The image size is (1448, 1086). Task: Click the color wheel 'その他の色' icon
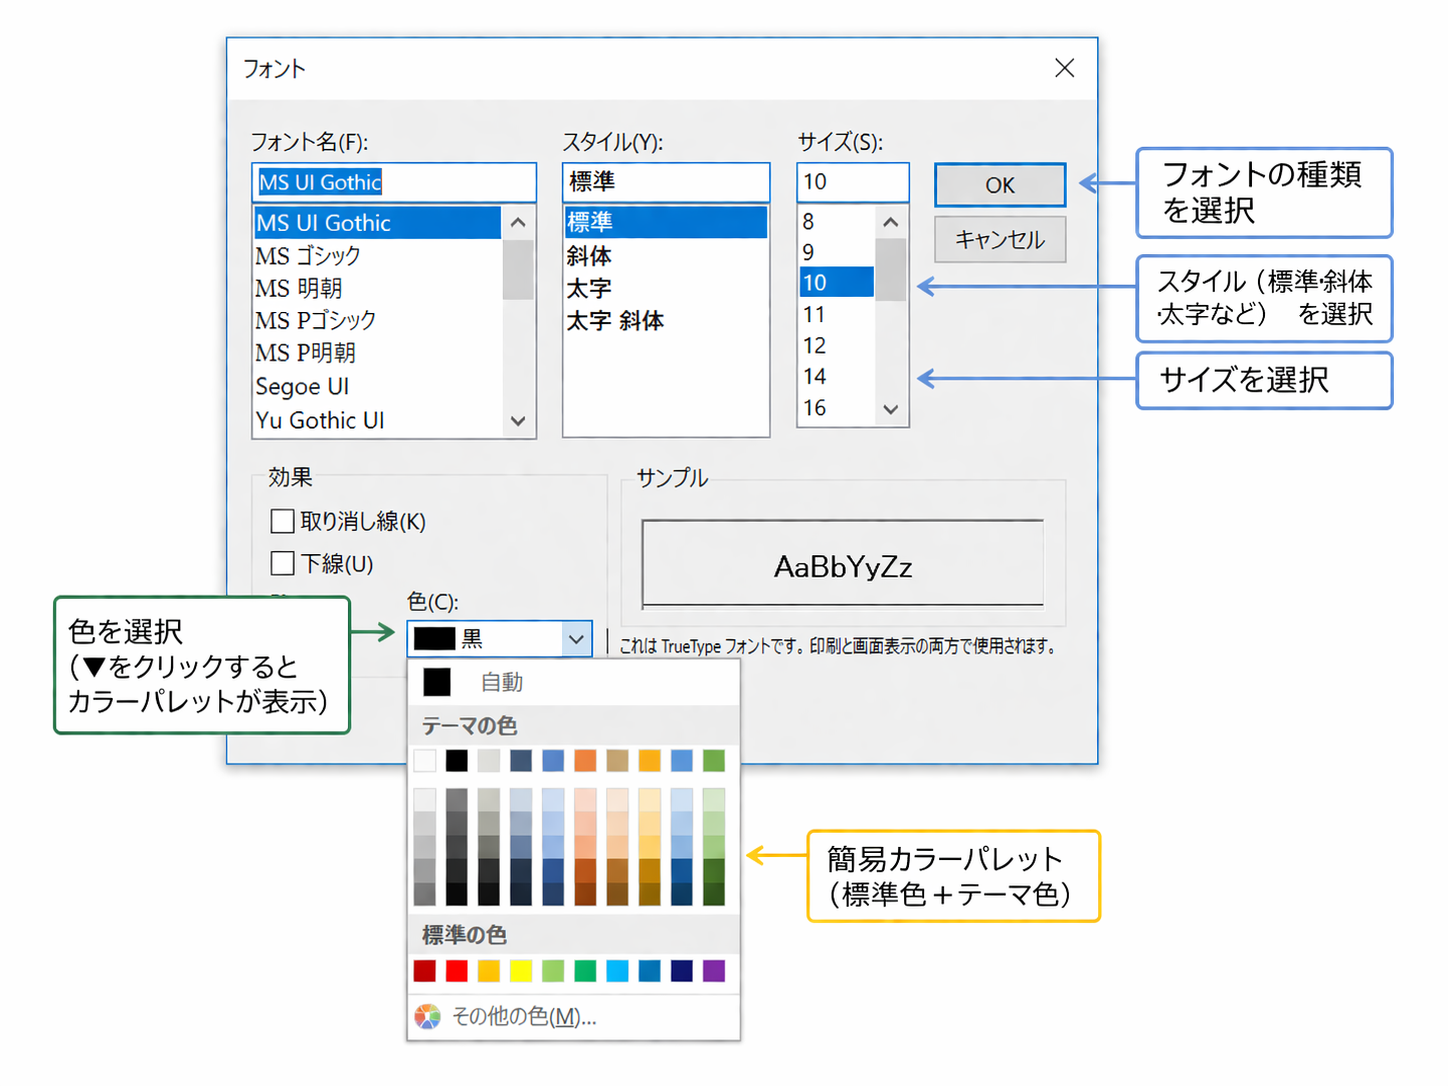pos(427,1017)
